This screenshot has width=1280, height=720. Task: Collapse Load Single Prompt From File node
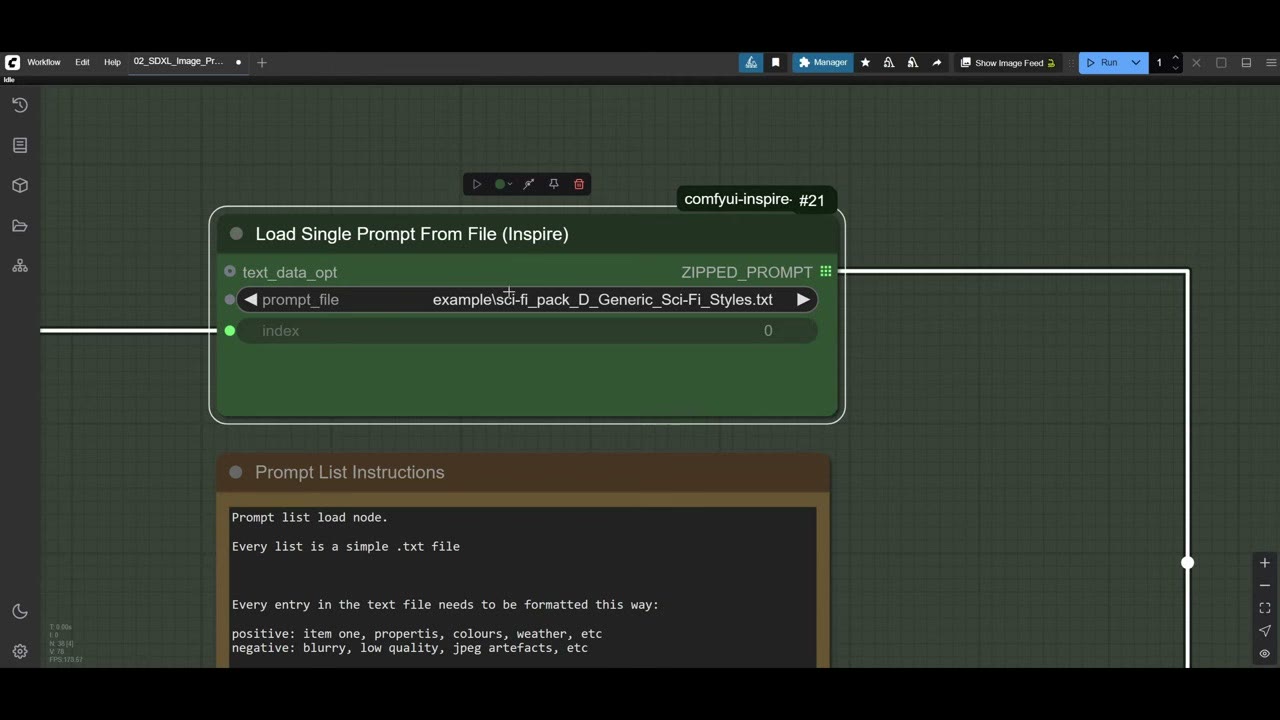[236, 234]
